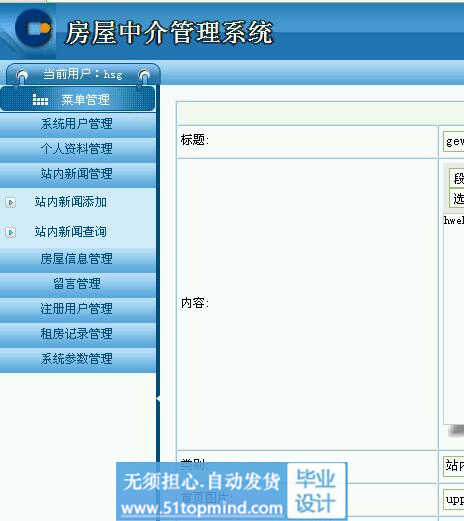Open the 租房记录管理 menu
Viewport: 464px width, 521px height.
click(77, 334)
